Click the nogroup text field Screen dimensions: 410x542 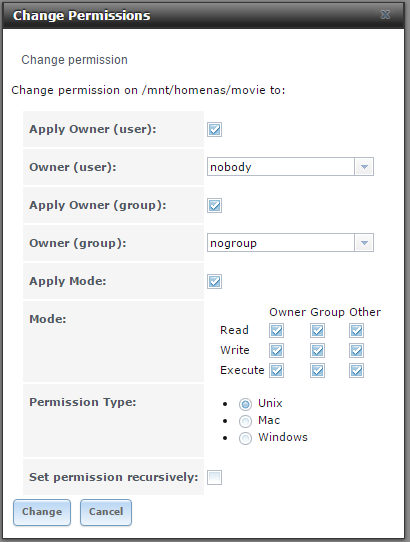pyautogui.click(x=281, y=243)
